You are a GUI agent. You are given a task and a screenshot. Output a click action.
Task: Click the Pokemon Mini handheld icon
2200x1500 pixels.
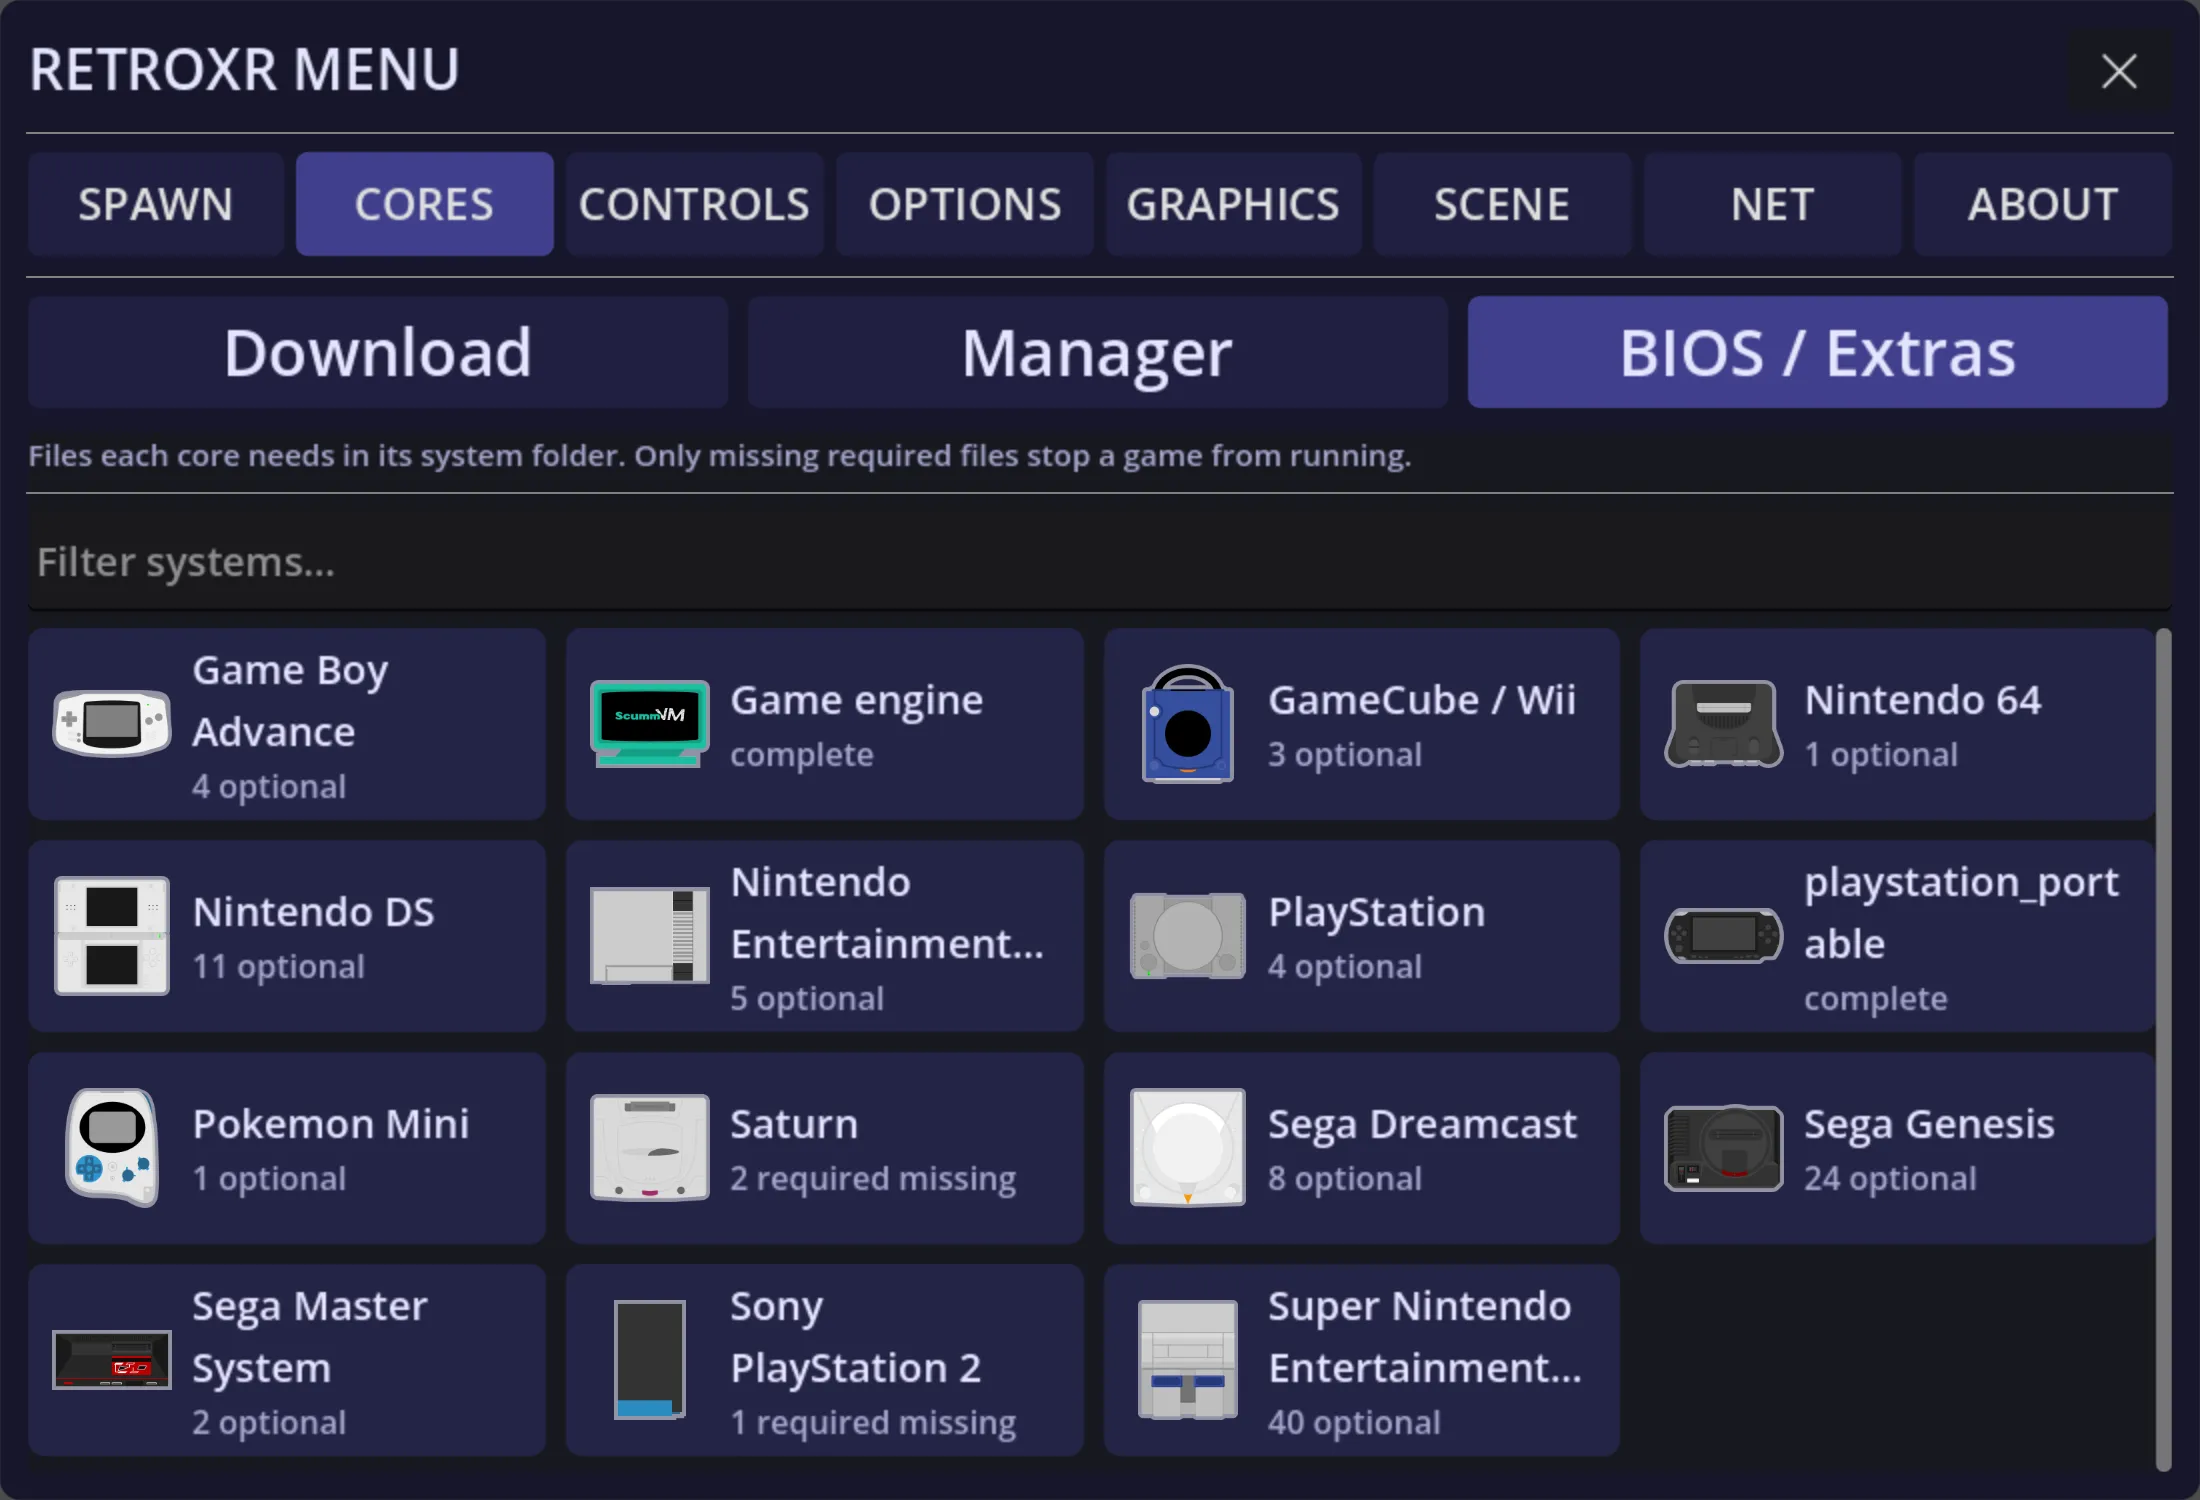pyautogui.click(x=111, y=1148)
